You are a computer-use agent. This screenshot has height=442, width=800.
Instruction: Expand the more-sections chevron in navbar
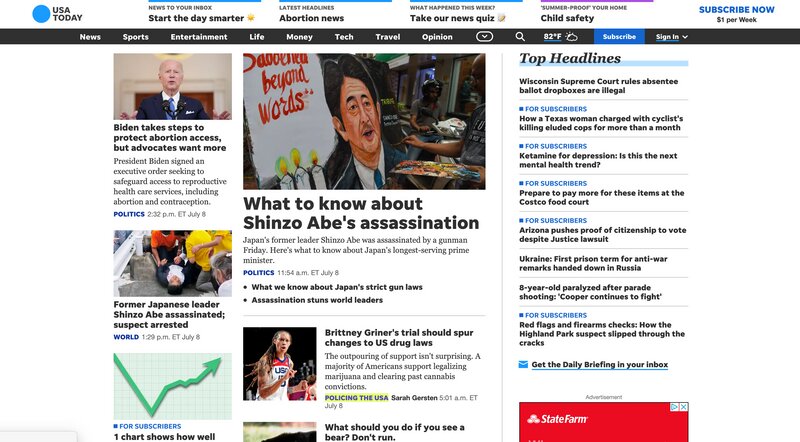click(484, 37)
